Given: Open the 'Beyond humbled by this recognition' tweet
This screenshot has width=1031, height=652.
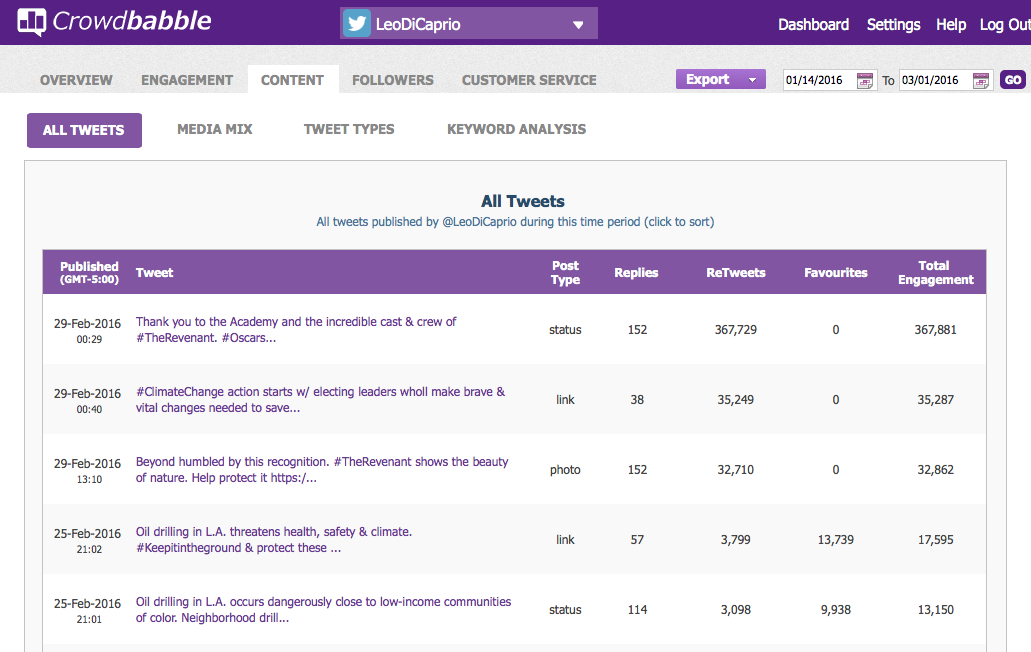Looking at the screenshot, I should (x=322, y=469).
